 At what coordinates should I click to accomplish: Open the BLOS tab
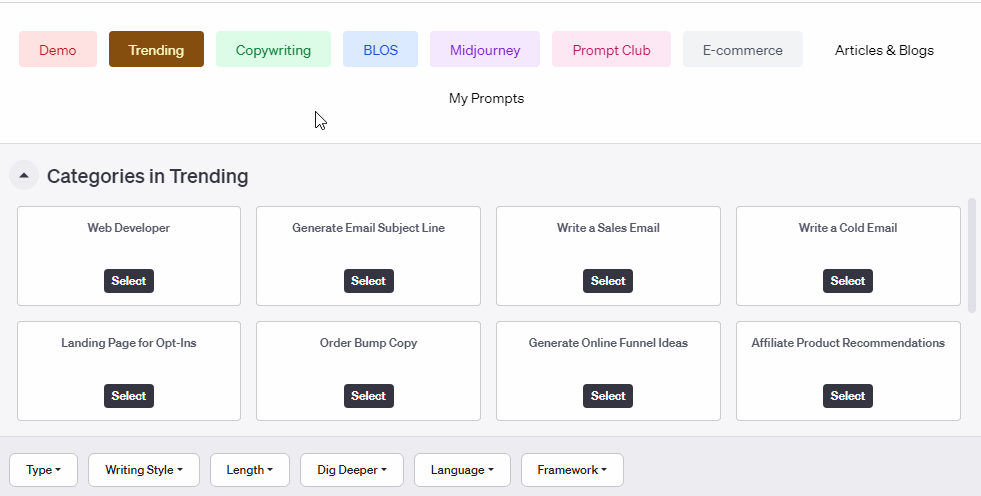point(380,50)
